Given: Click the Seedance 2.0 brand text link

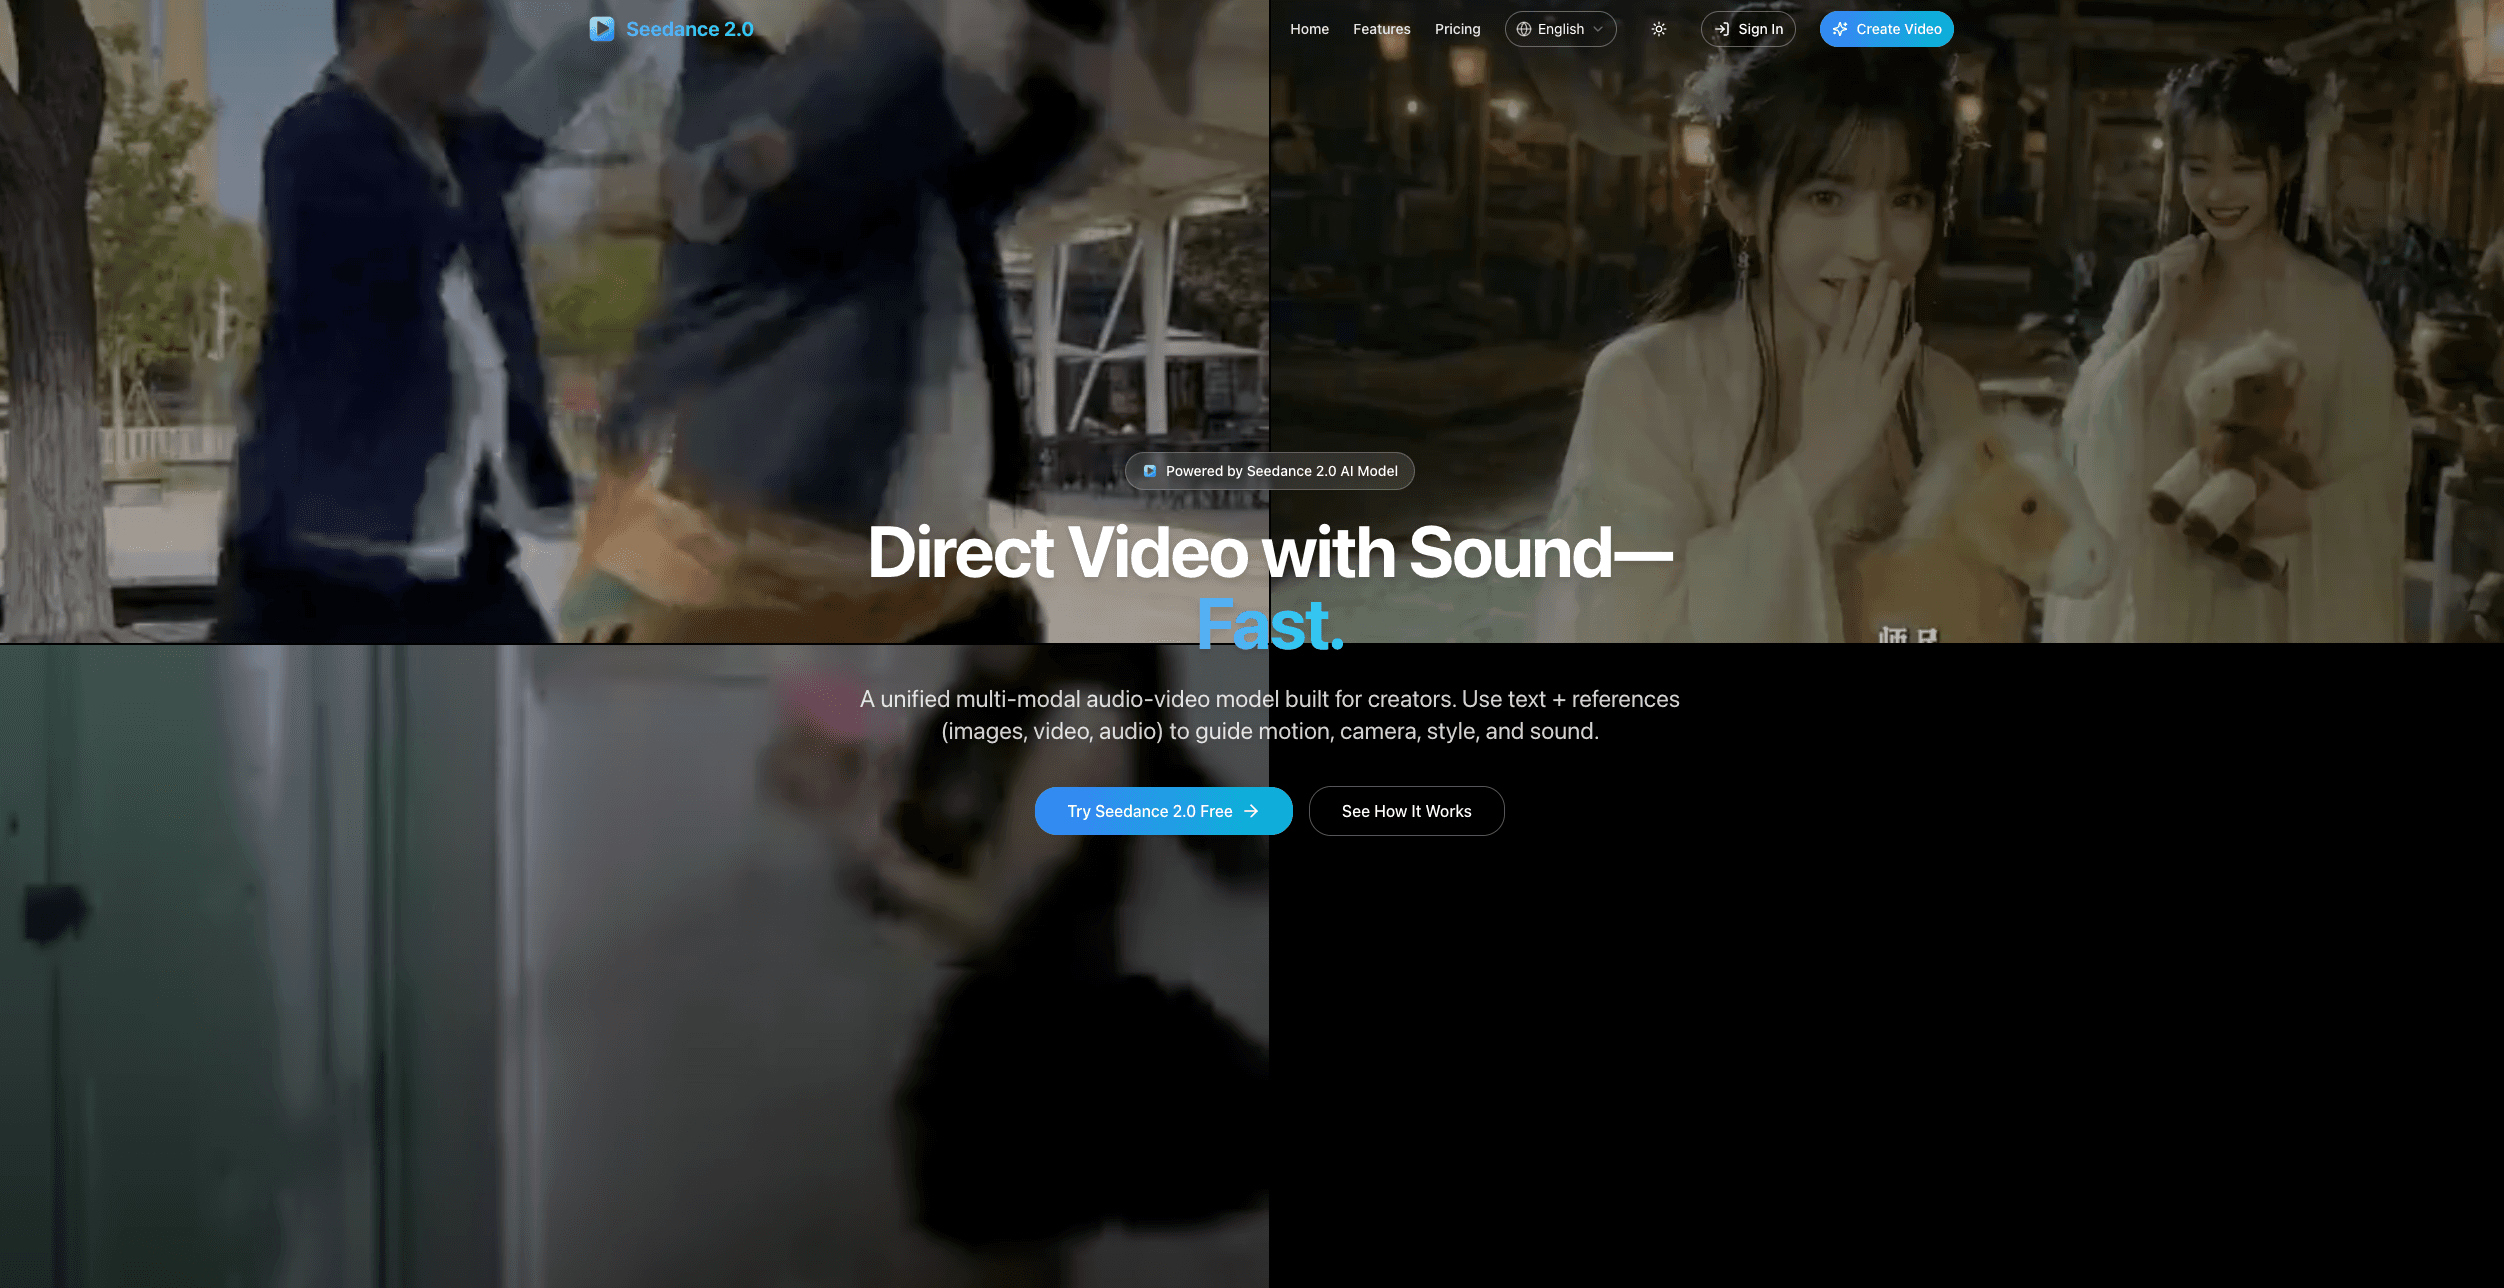Looking at the screenshot, I should click(x=689, y=29).
